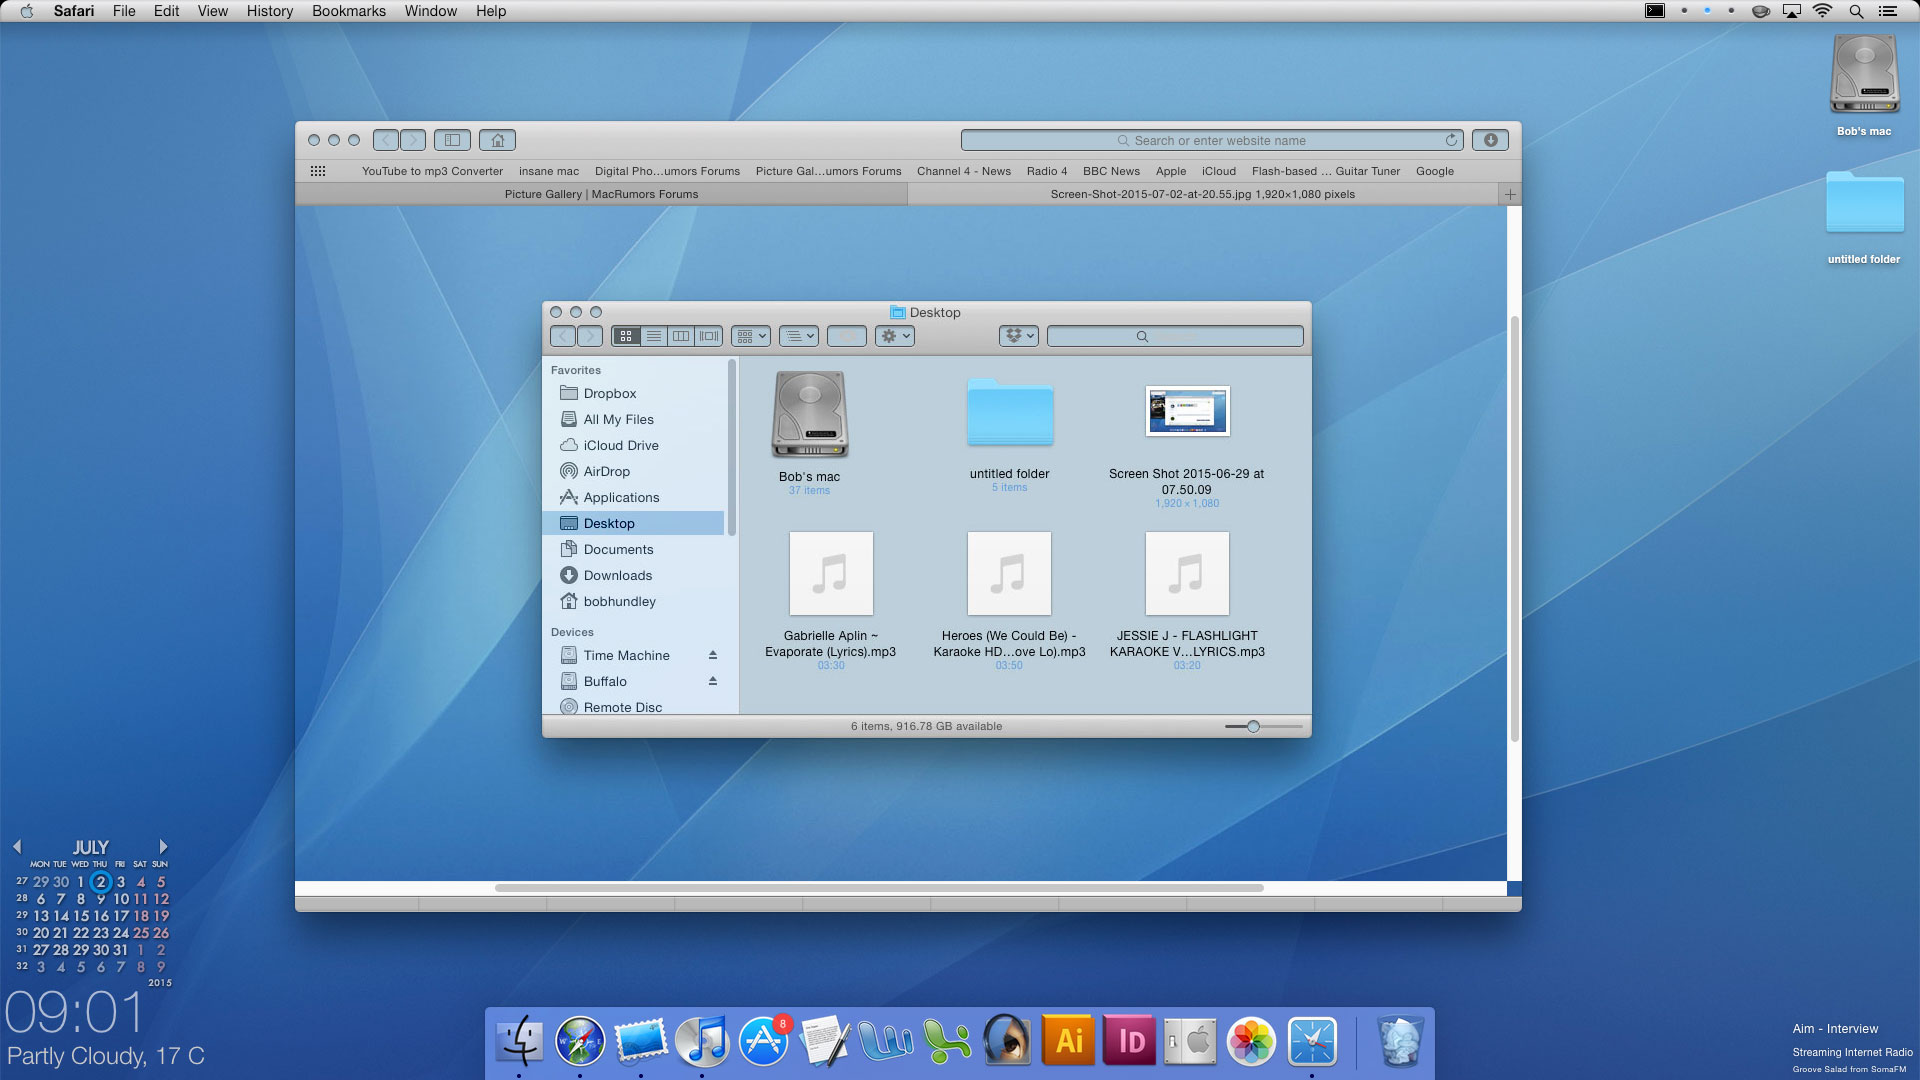
Task: Select iCloud Drive in Finder sidebar
Action: tap(634, 445)
